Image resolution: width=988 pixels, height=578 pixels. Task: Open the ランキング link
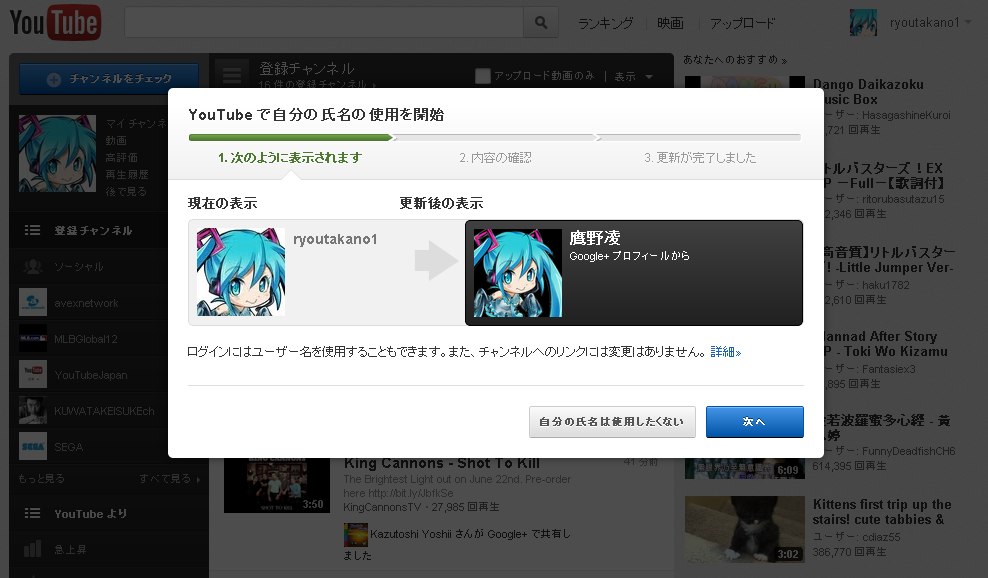click(x=606, y=23)
